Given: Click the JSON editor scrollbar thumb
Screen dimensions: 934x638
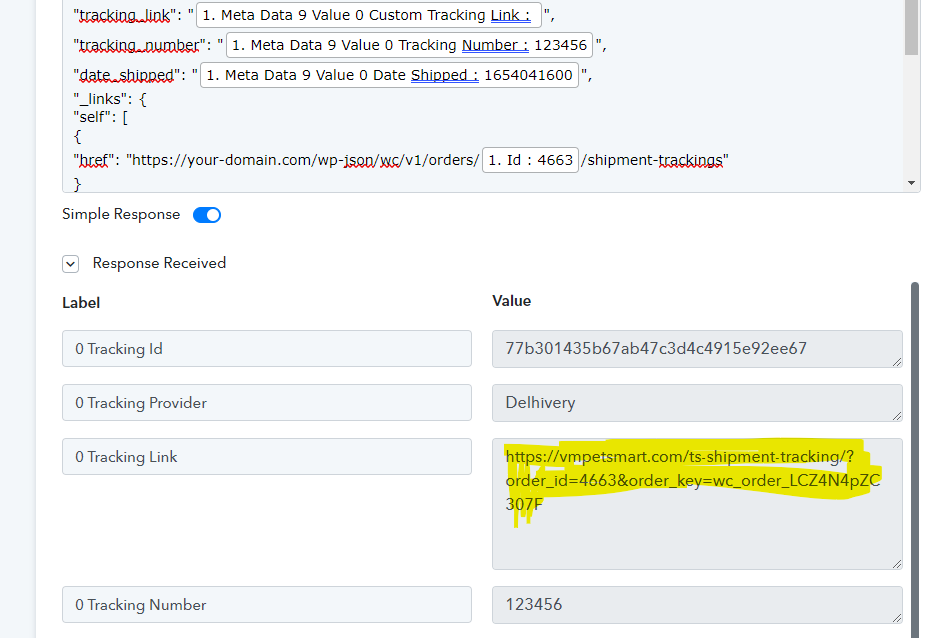Looking at the screenshot, I should [x=911, y=27].
